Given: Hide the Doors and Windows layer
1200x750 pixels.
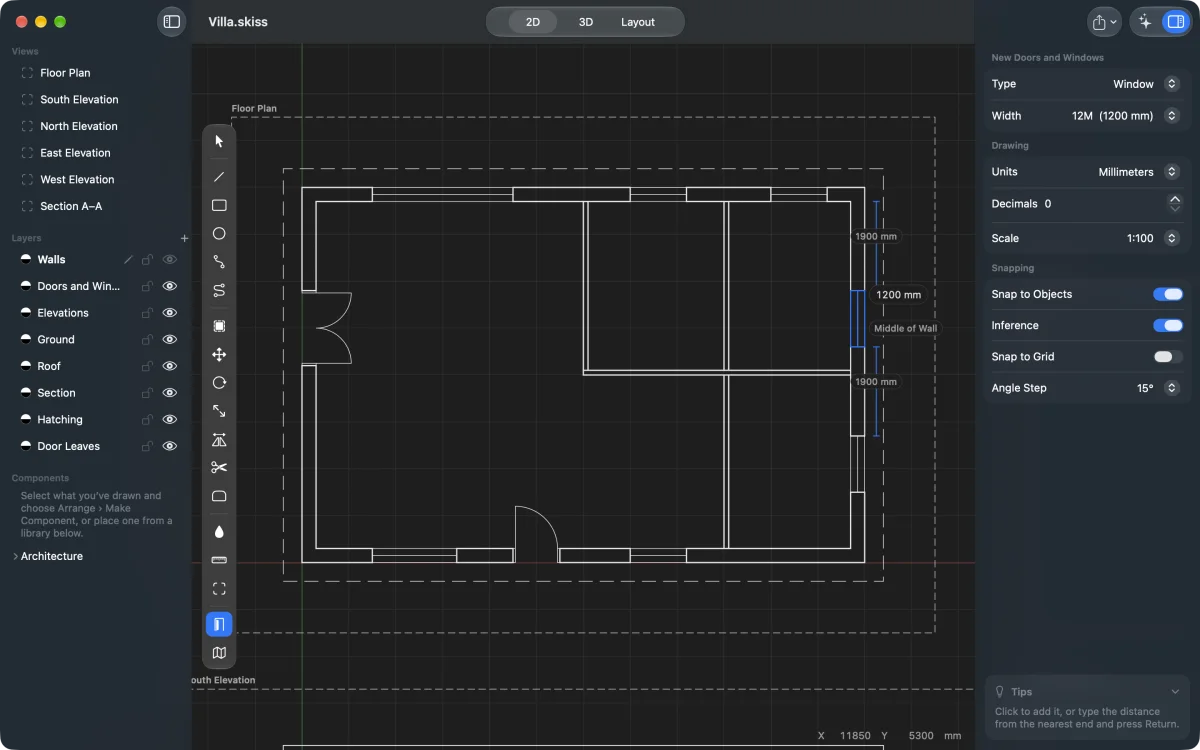Looking at the screenshot, I should [x=170, y=286].
